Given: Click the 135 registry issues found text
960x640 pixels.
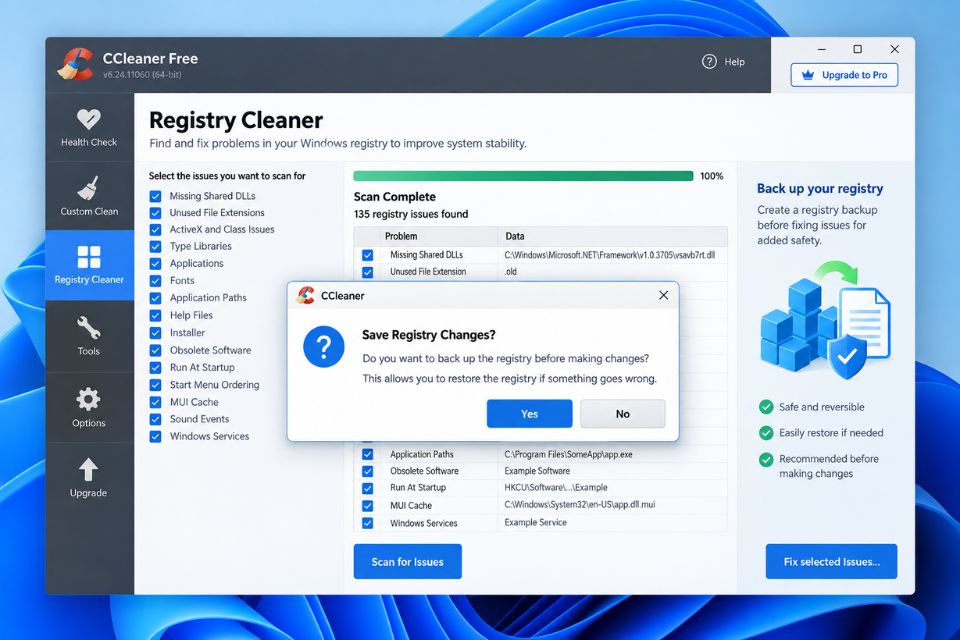Looking at the screenshot, I should pyautogui.click(x=411, y=214).
